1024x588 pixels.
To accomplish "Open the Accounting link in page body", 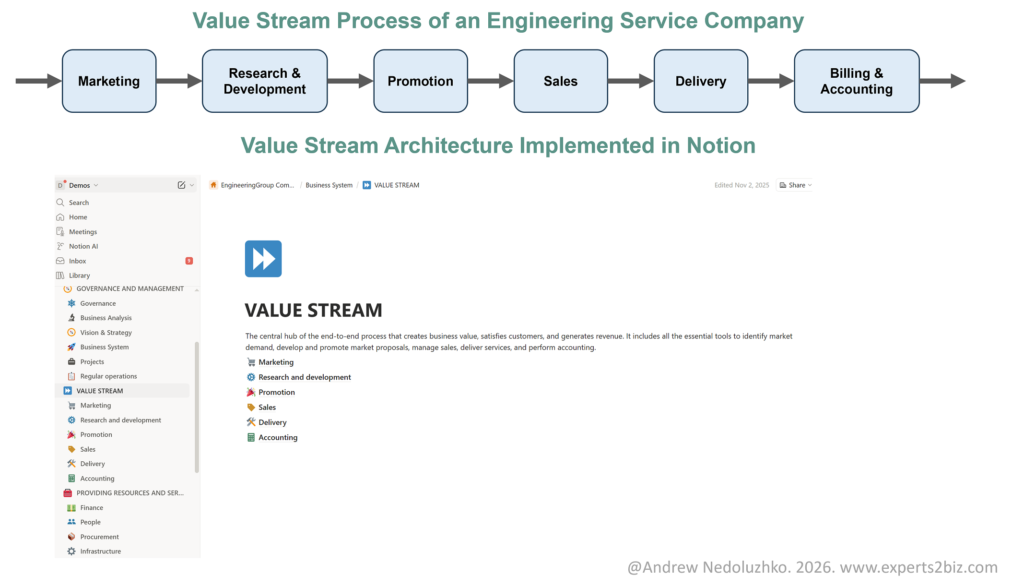I will coord(277,437).
